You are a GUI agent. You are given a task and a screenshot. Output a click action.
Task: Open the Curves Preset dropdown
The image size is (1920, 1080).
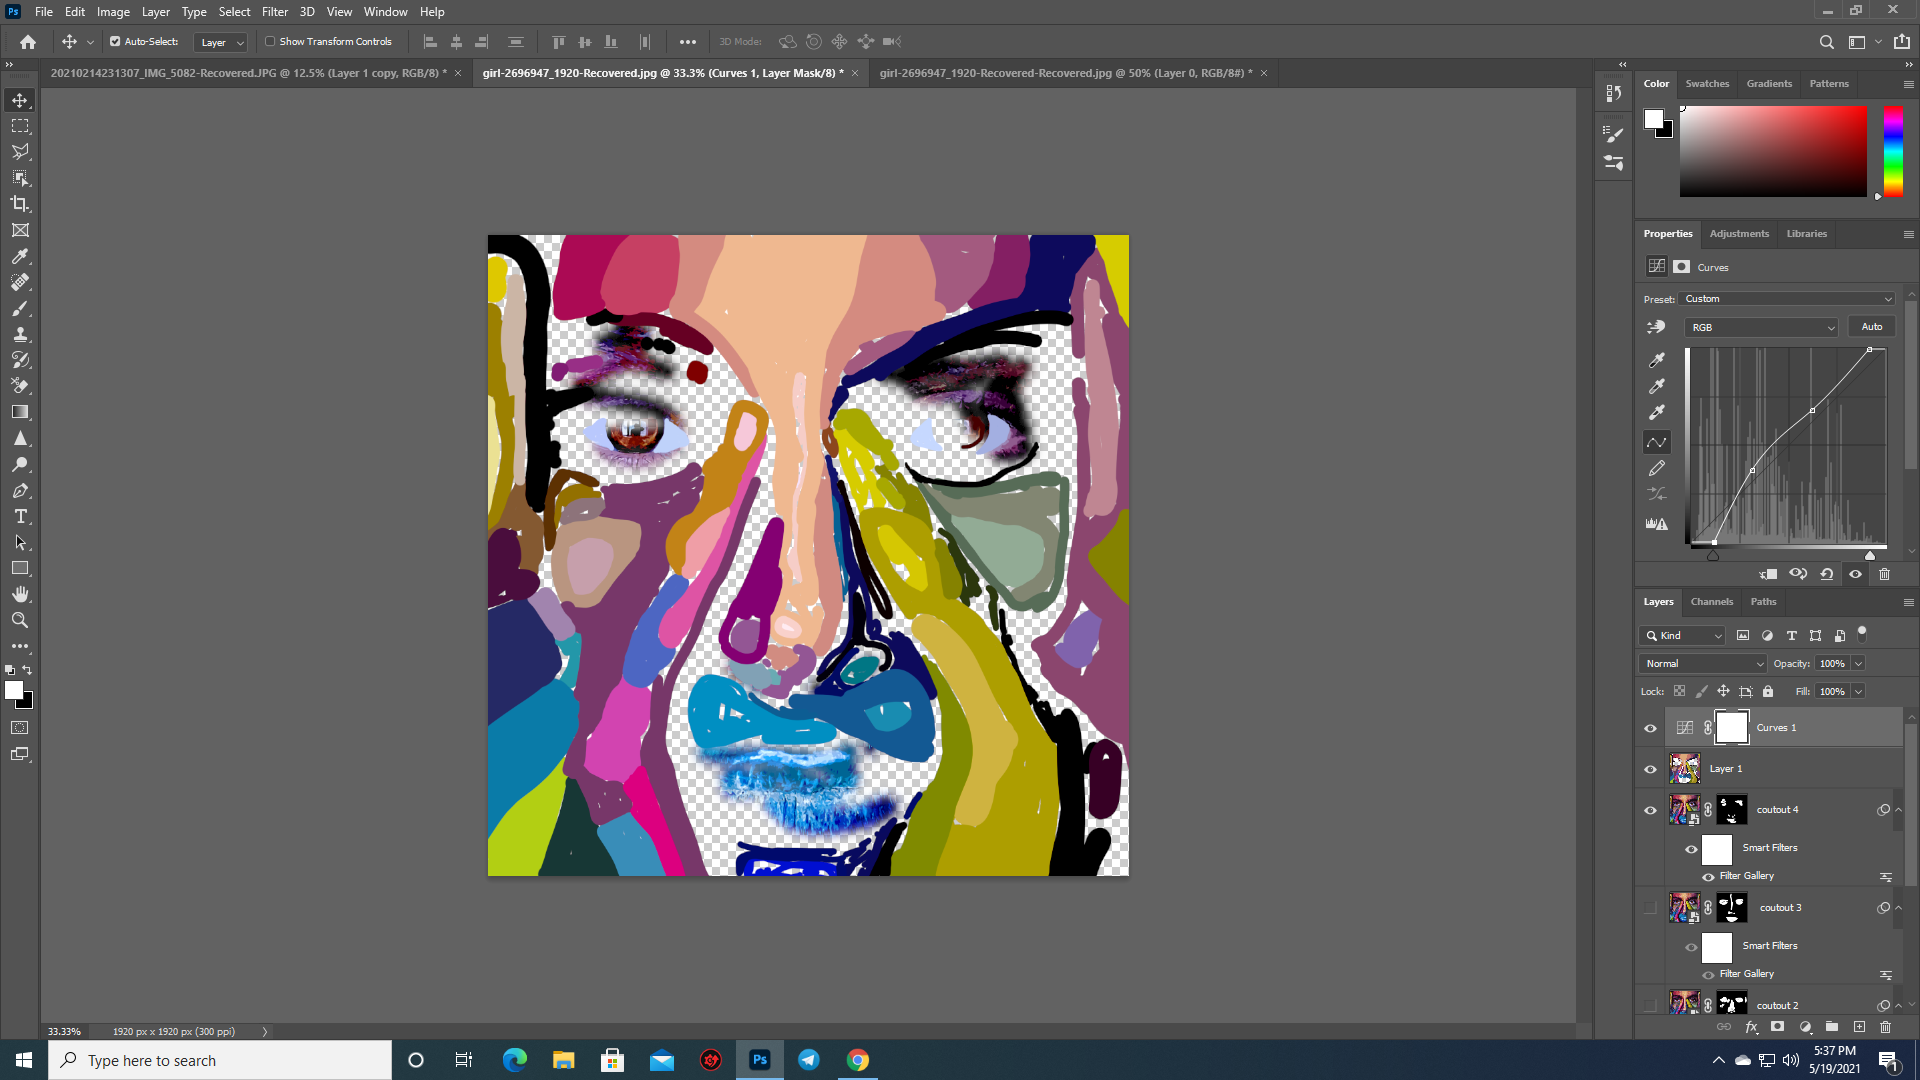pos(1787,299)
